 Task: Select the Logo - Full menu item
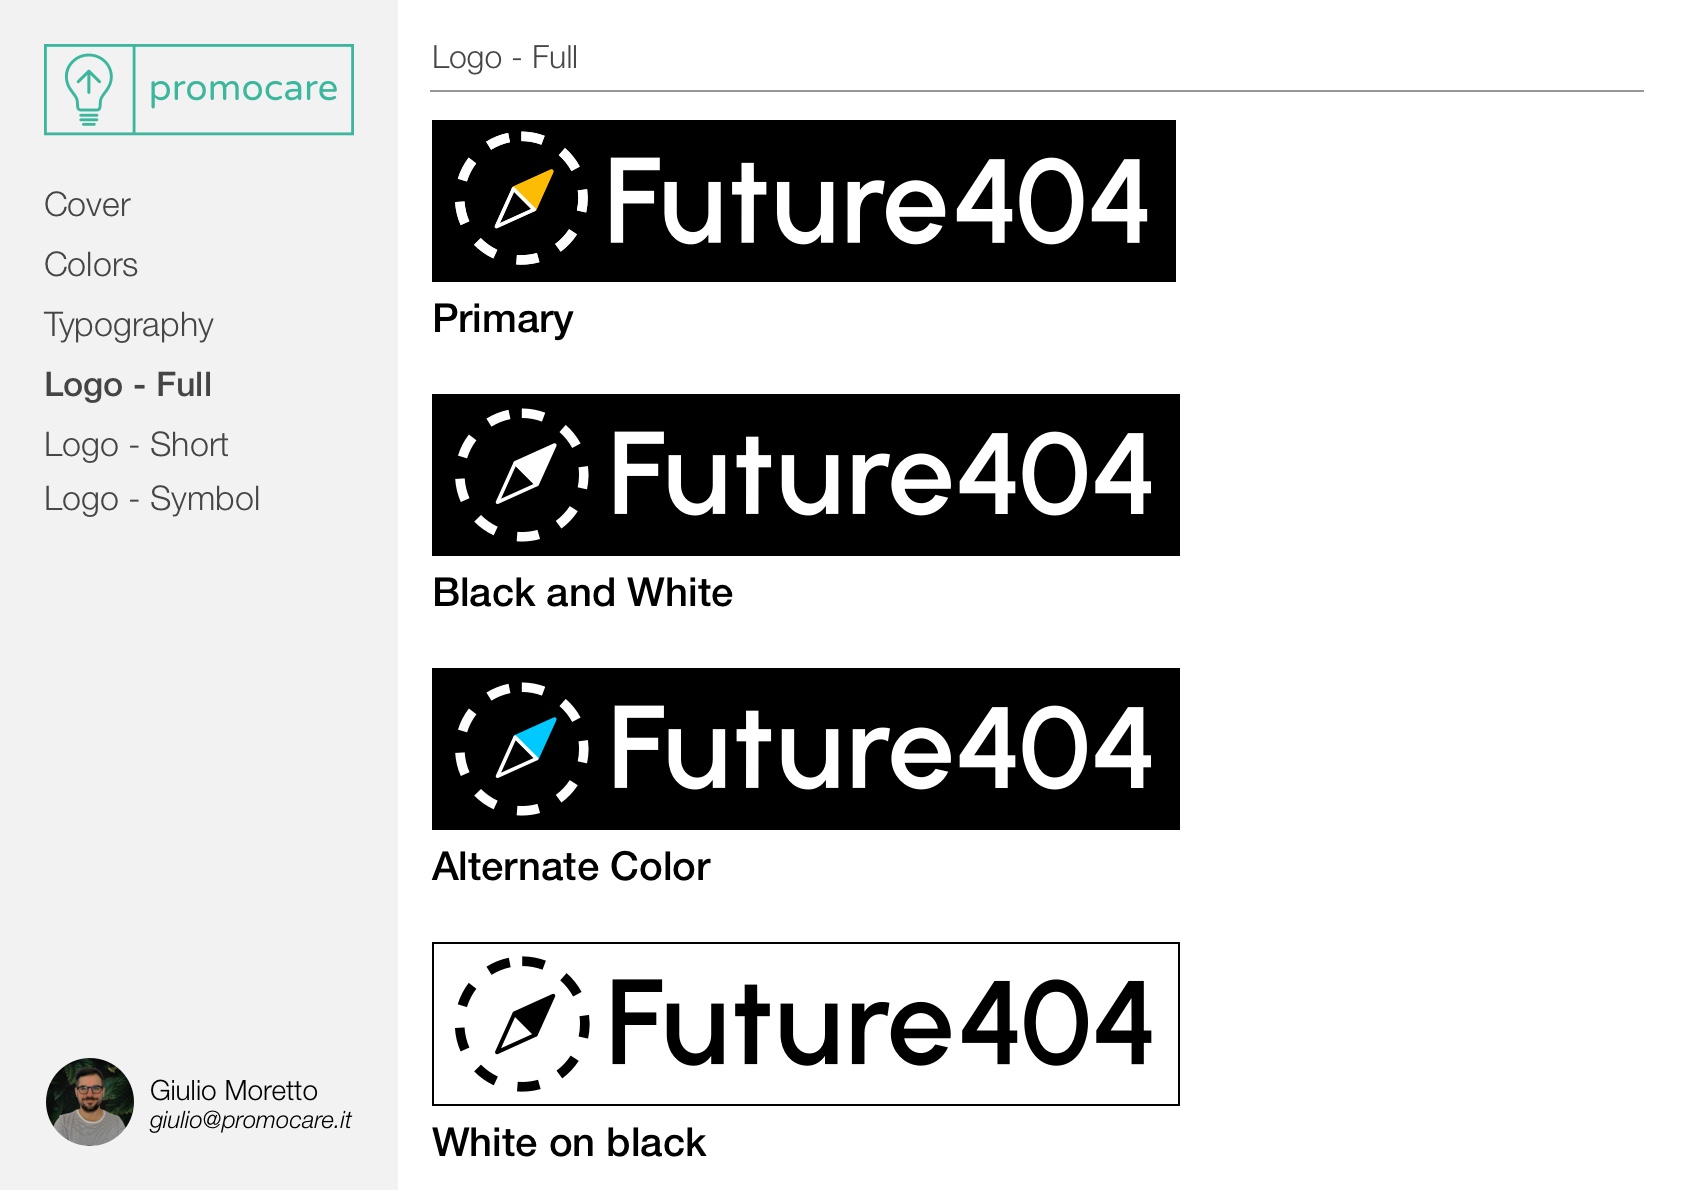pos(128,385)
